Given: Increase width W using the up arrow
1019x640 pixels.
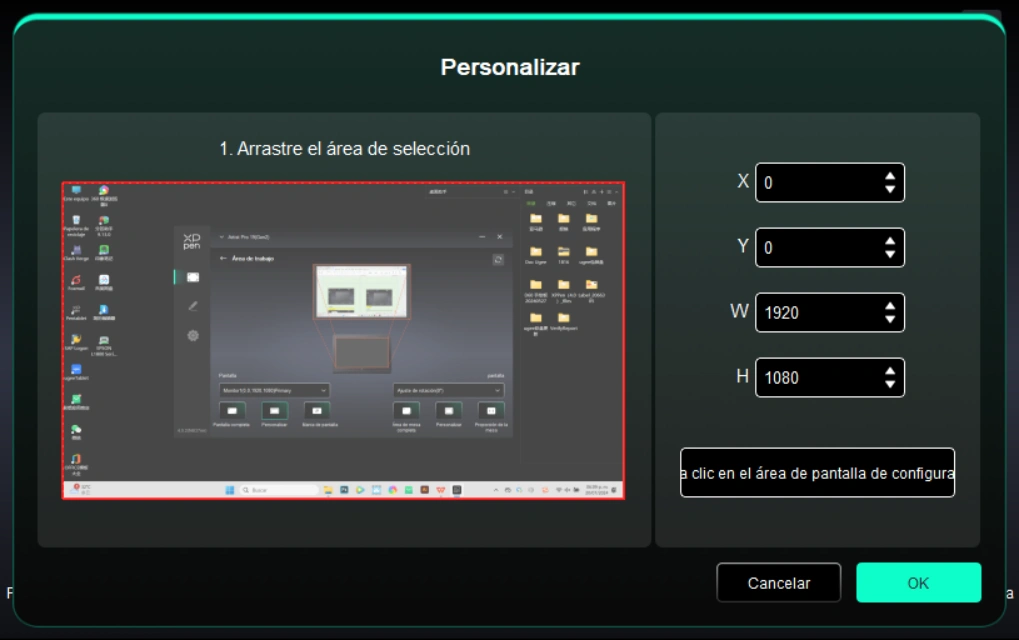Looking at the screenshot, I should pyautogui.click(x=890, y=307).
